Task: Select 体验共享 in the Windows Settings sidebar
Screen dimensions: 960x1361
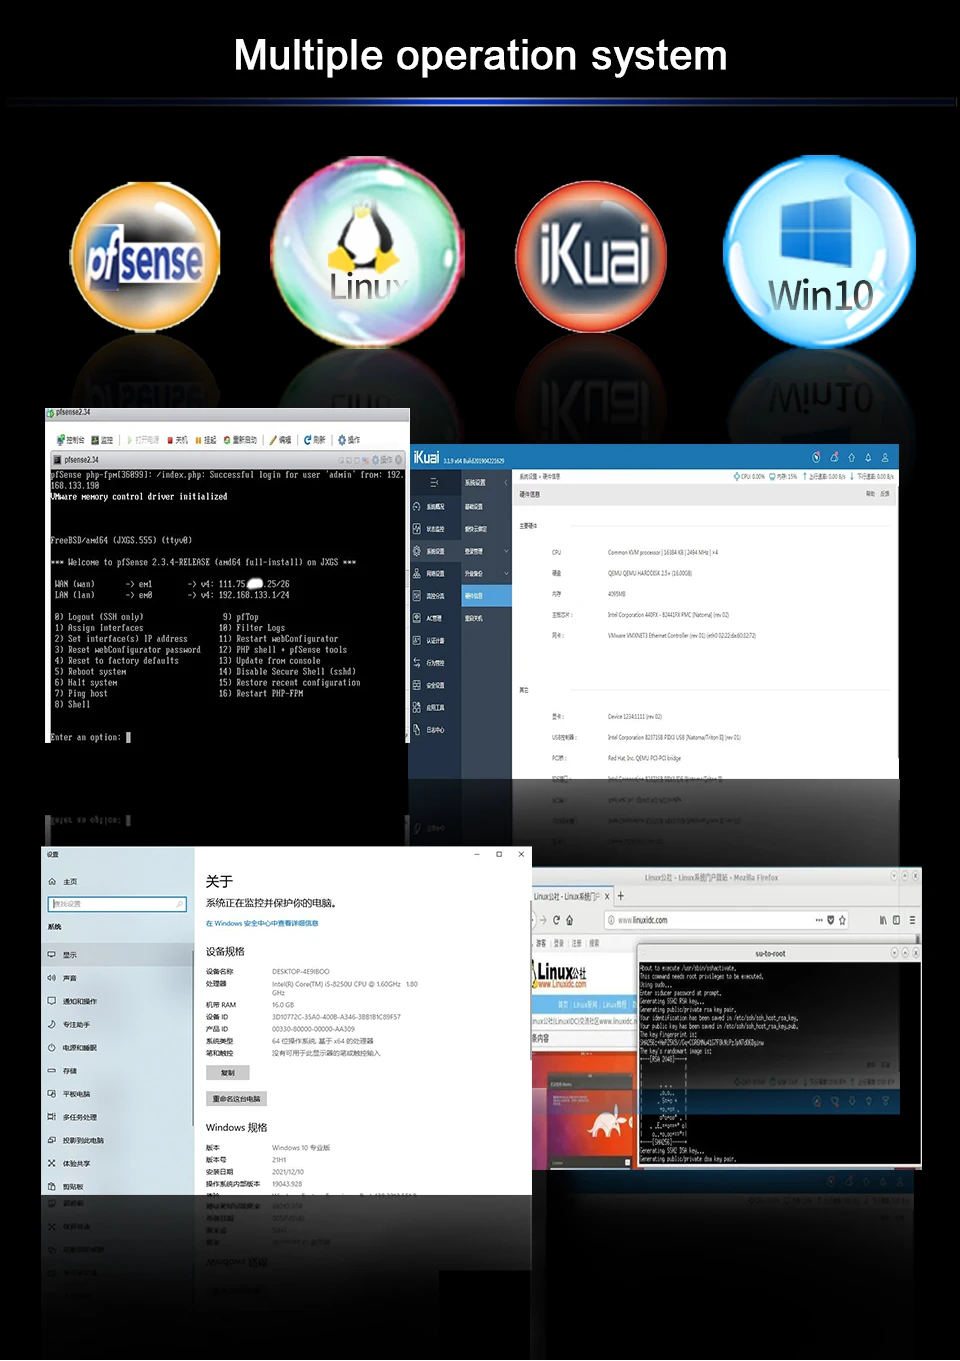Action: tap(117, 1163)
